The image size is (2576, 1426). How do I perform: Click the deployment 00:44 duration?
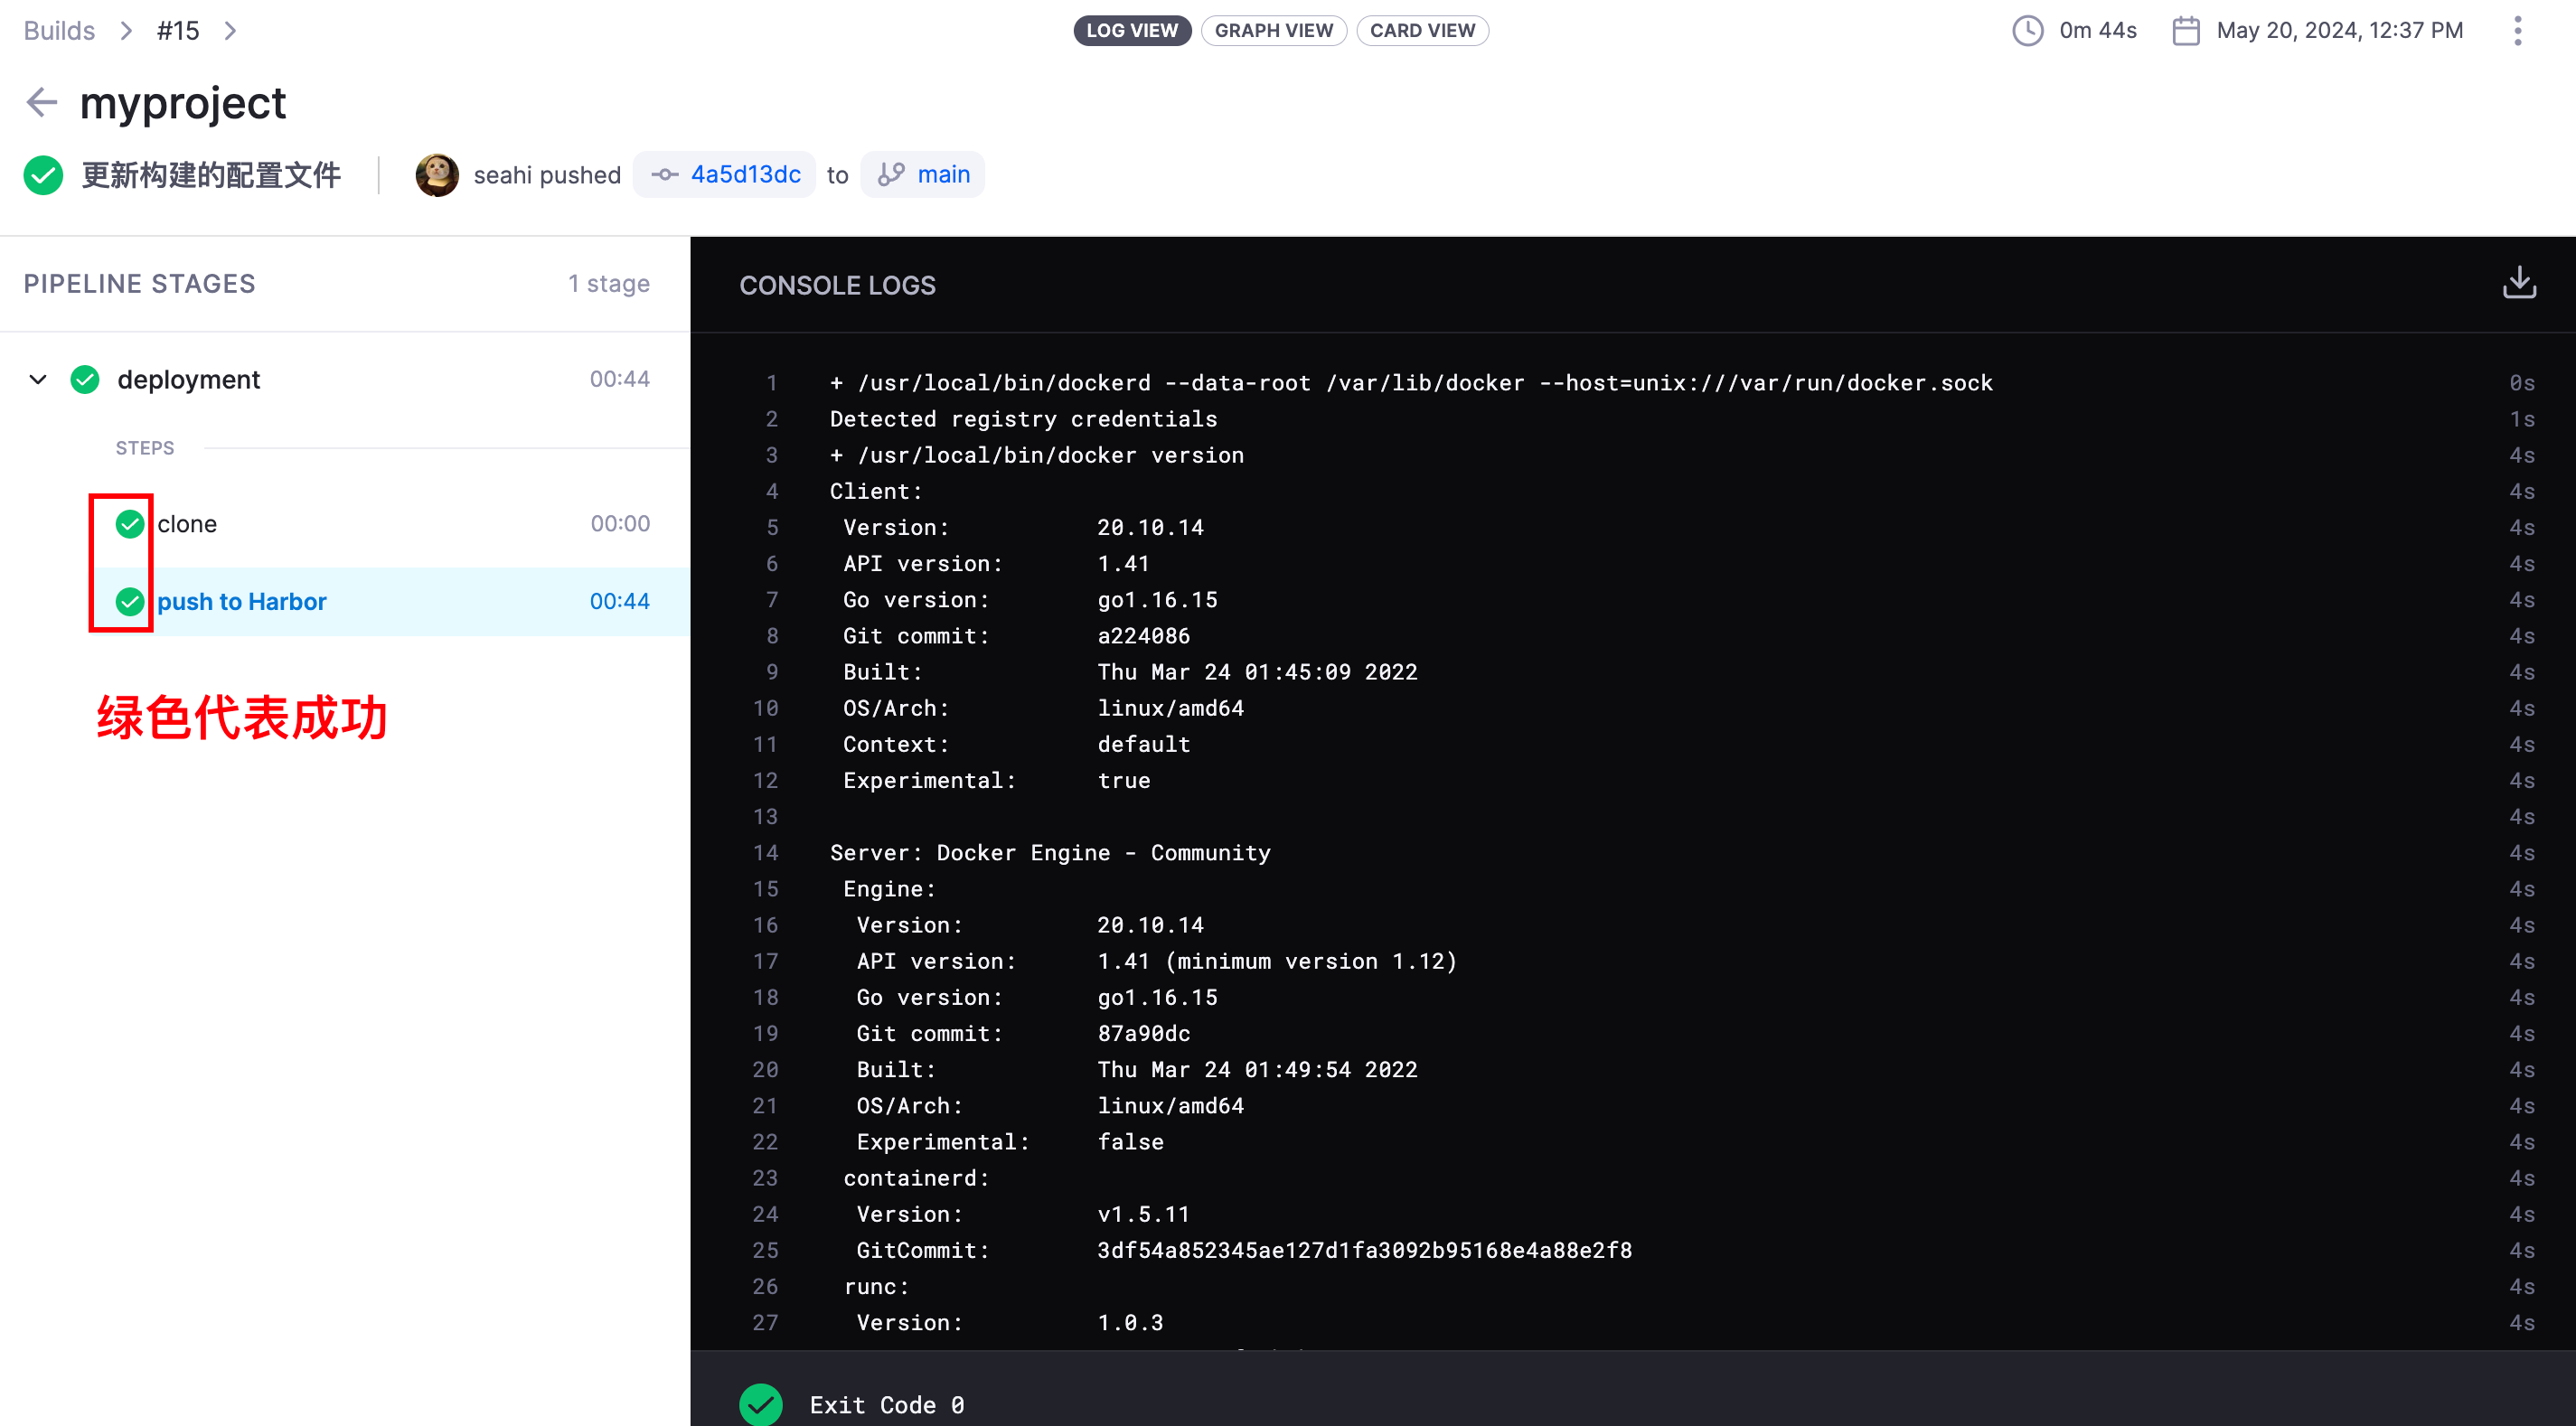pyautogui.click(x=620, y=379)
